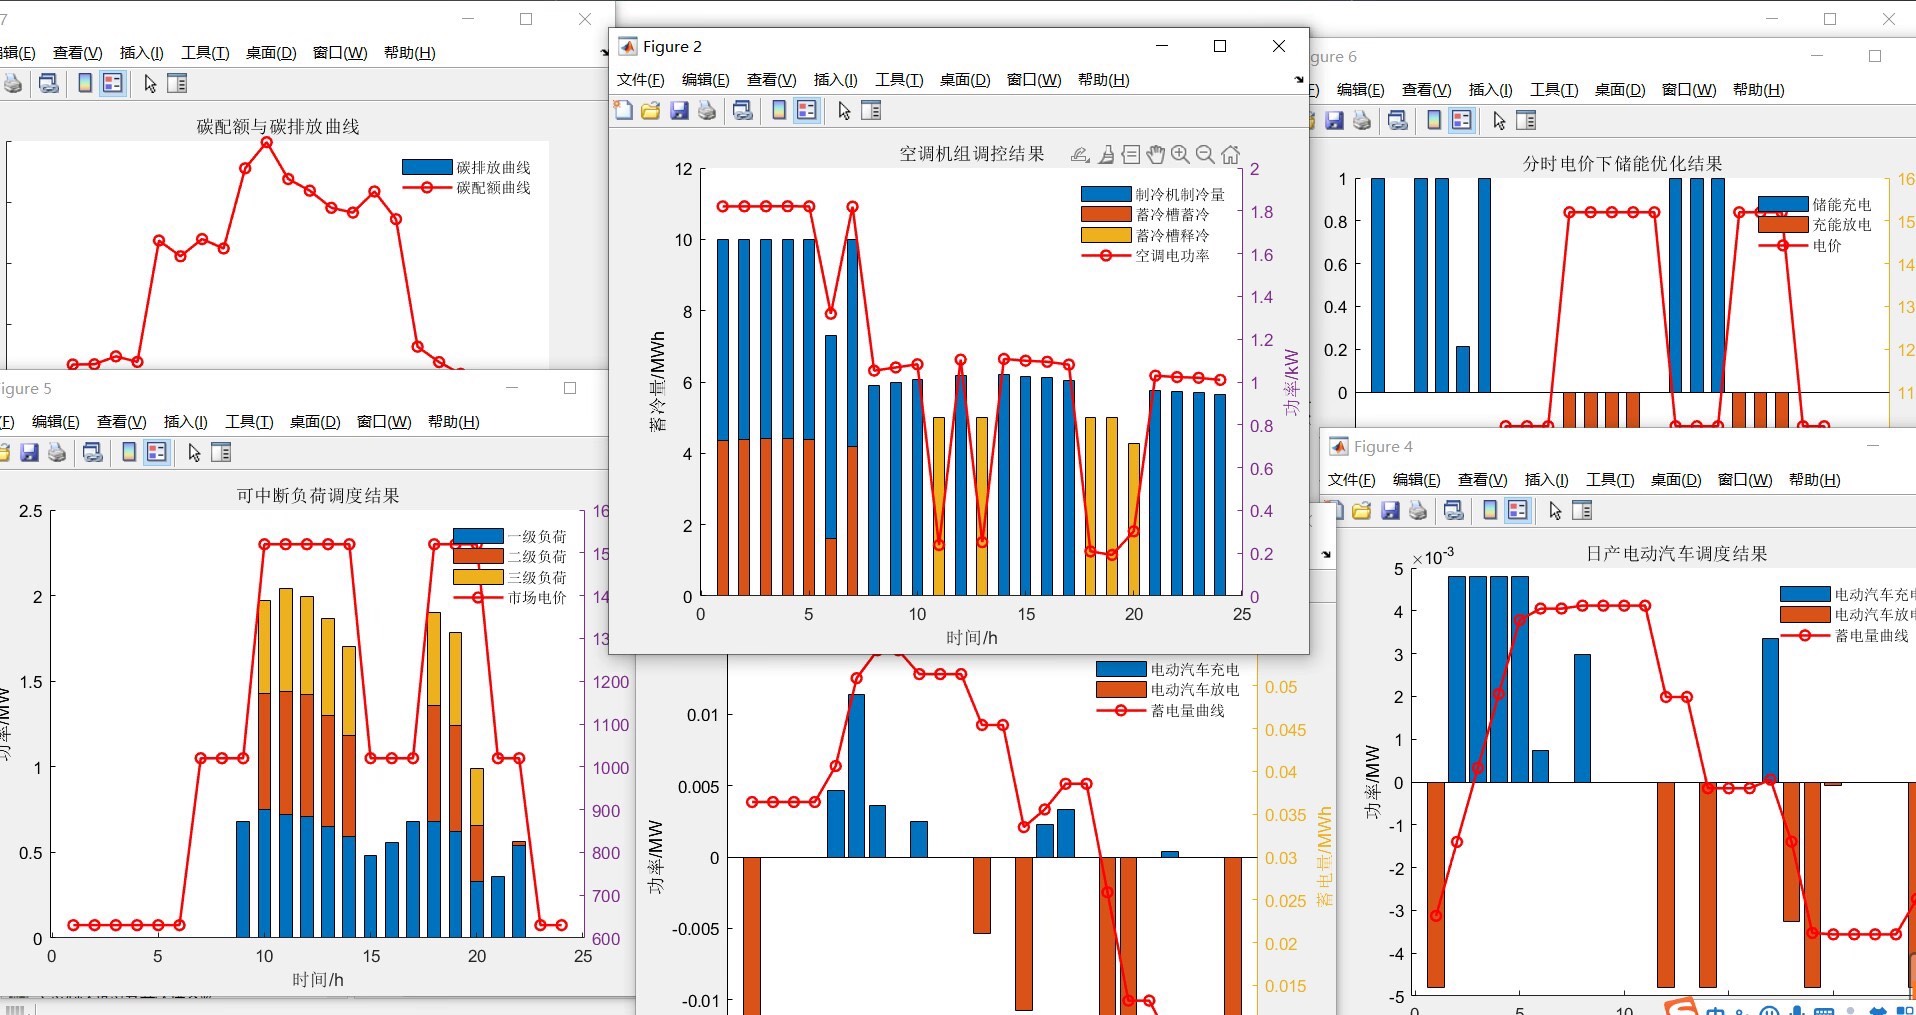
Task: Toggle Insert Legend in Figure 4 toolbar
Action: pyautogui.click(x=1517, y=511)
